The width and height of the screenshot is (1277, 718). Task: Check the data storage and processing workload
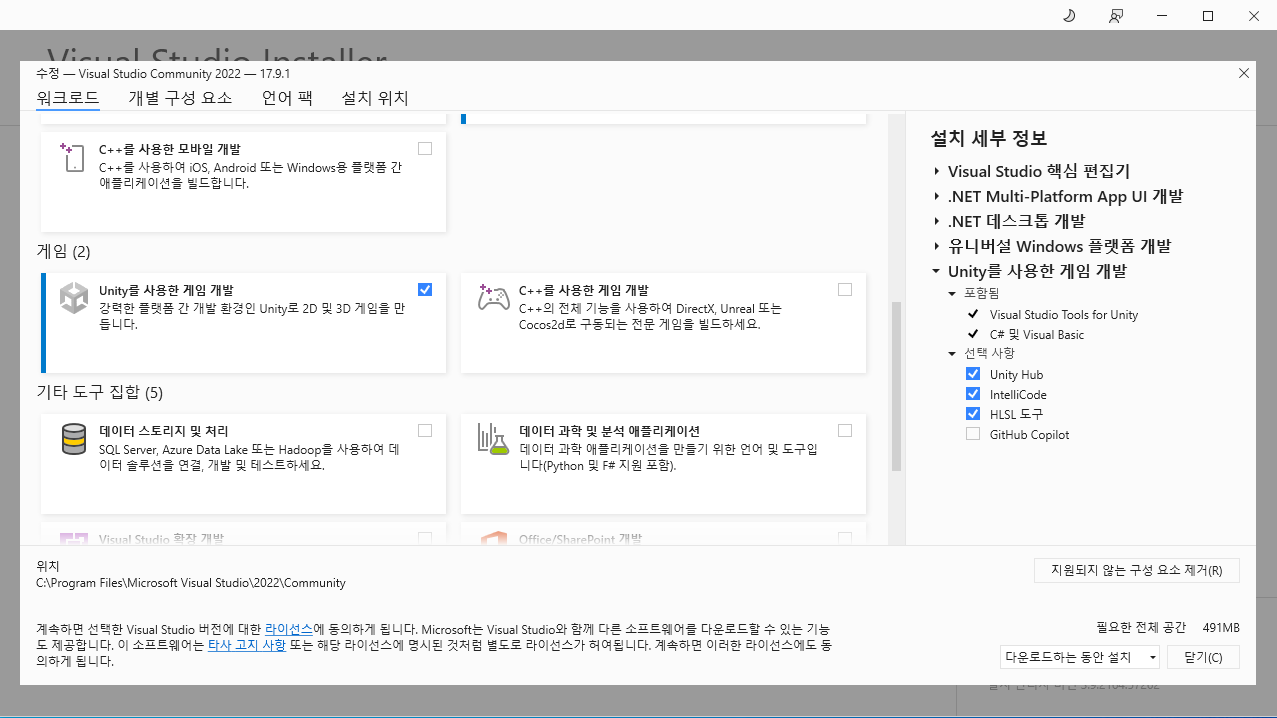(x=425, y=430)
